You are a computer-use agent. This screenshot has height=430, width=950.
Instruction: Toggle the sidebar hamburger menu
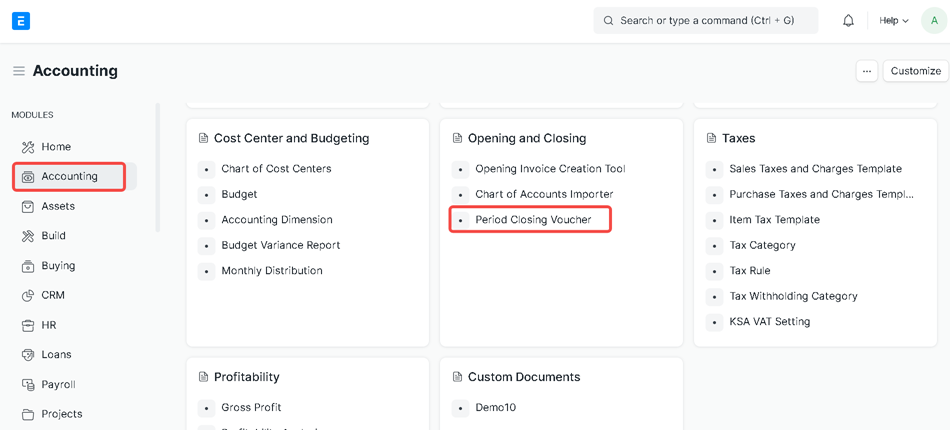[18, 71]
